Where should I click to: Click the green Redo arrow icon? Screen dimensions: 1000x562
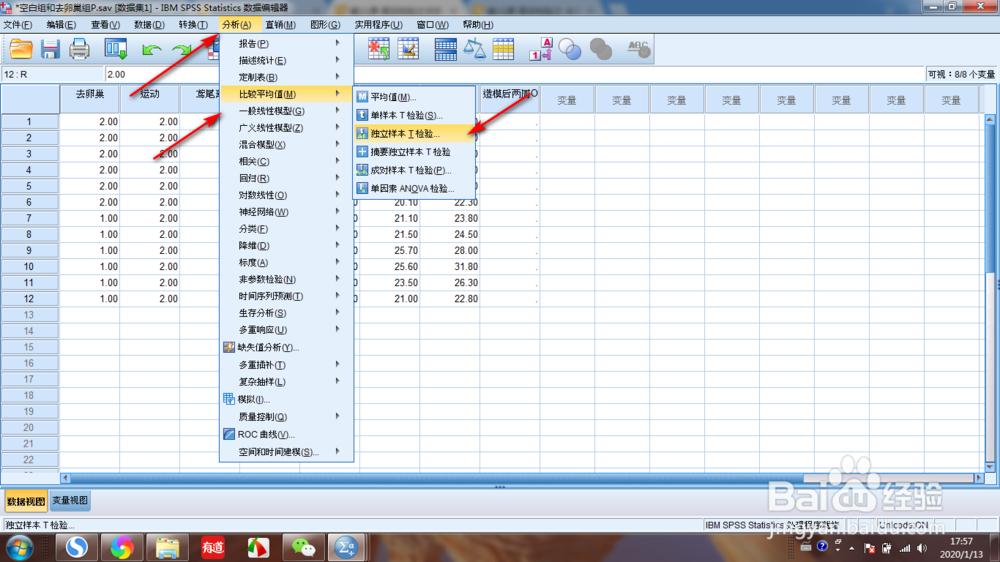point(182,50)
